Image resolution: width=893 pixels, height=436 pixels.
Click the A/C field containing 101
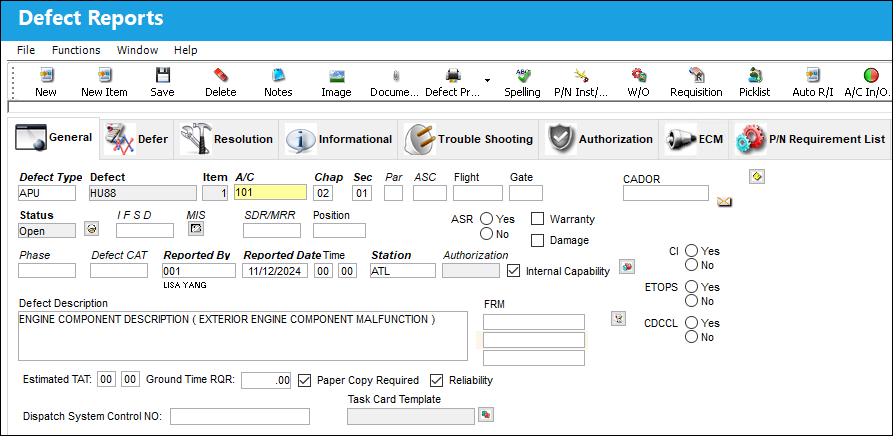271,192
